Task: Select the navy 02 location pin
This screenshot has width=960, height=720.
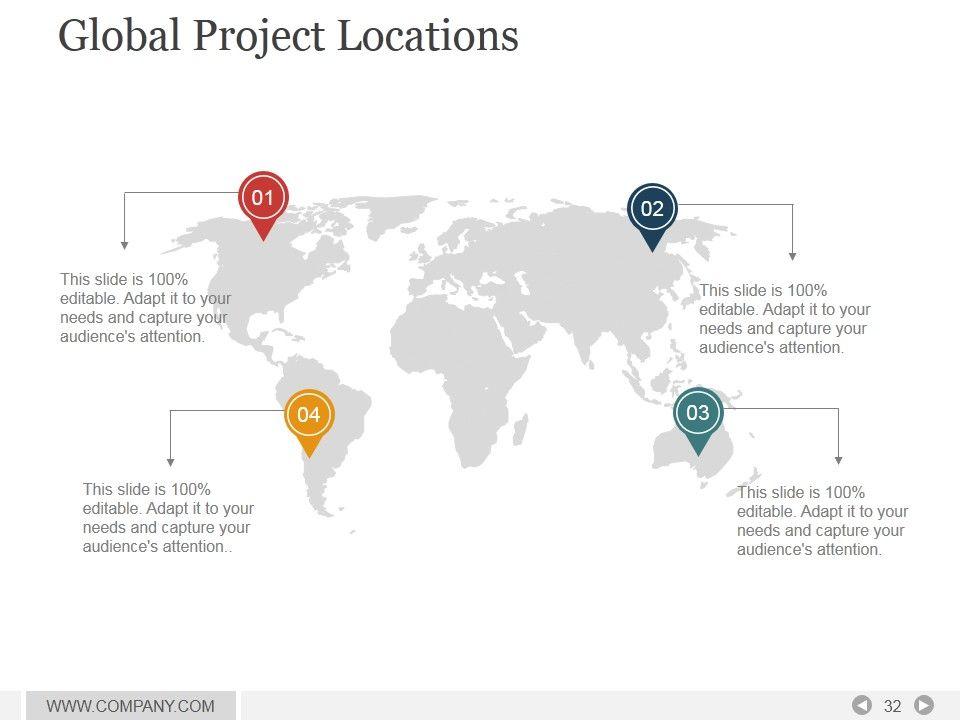Action: (x=652, y=210)
